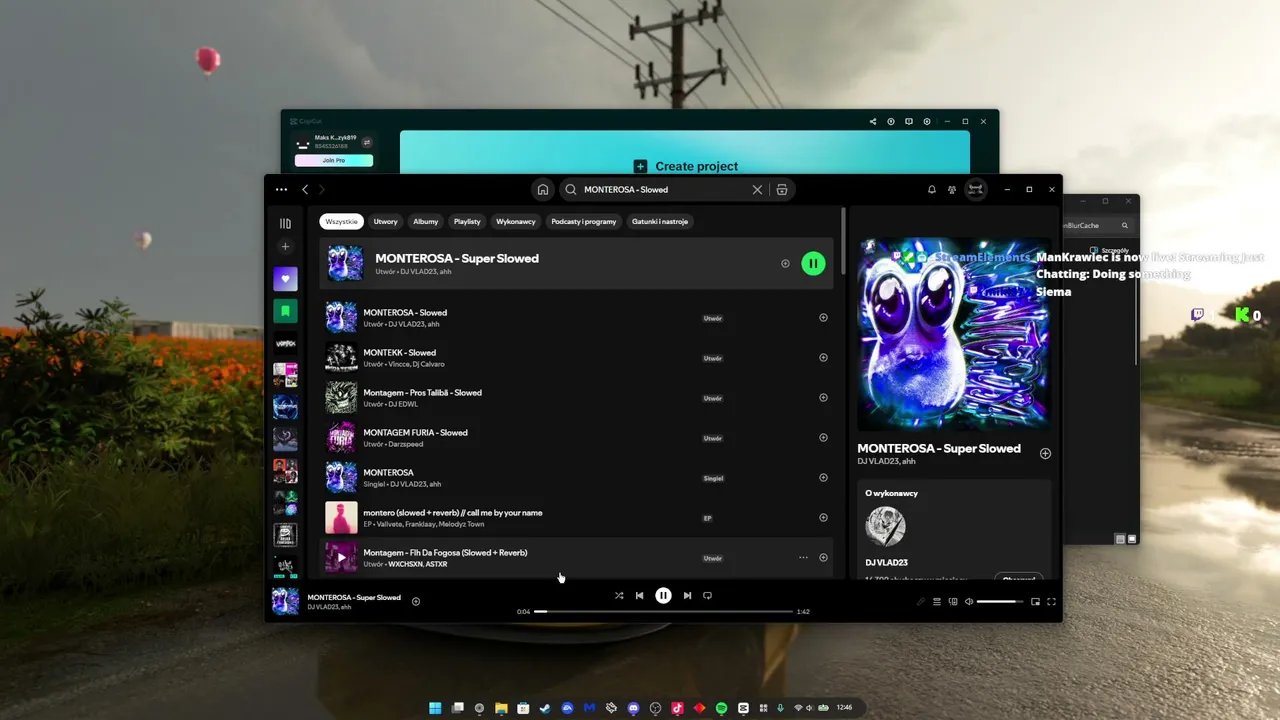This screenshot has height=720, width=1280.
Task: Open more options for Montagem - Flh Da Fogosa
Action: (803, 558)
